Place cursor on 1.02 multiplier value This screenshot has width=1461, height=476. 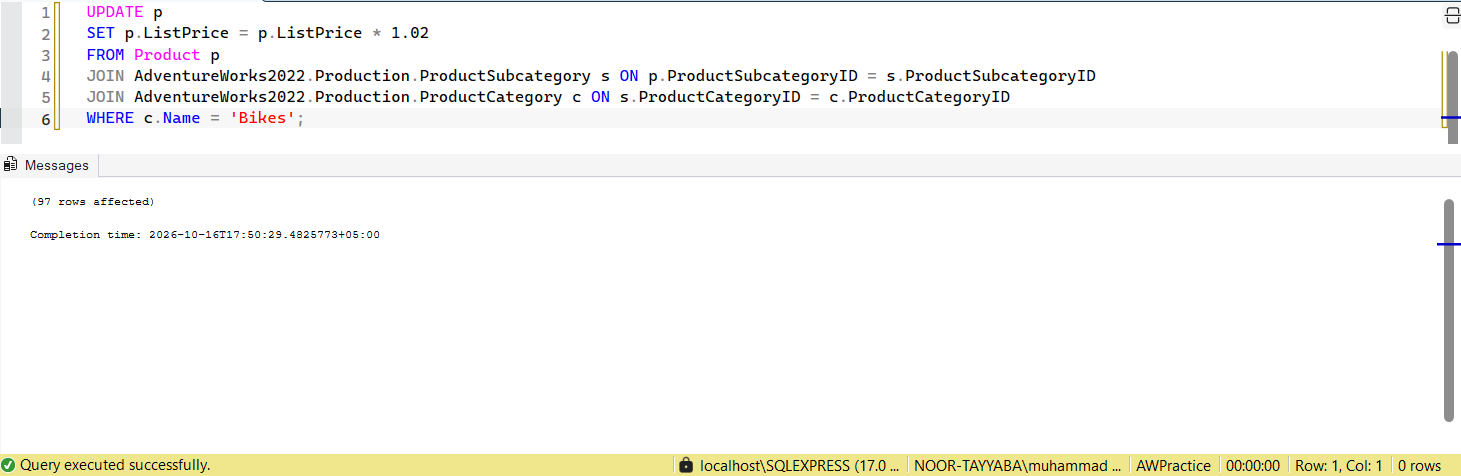410,33
